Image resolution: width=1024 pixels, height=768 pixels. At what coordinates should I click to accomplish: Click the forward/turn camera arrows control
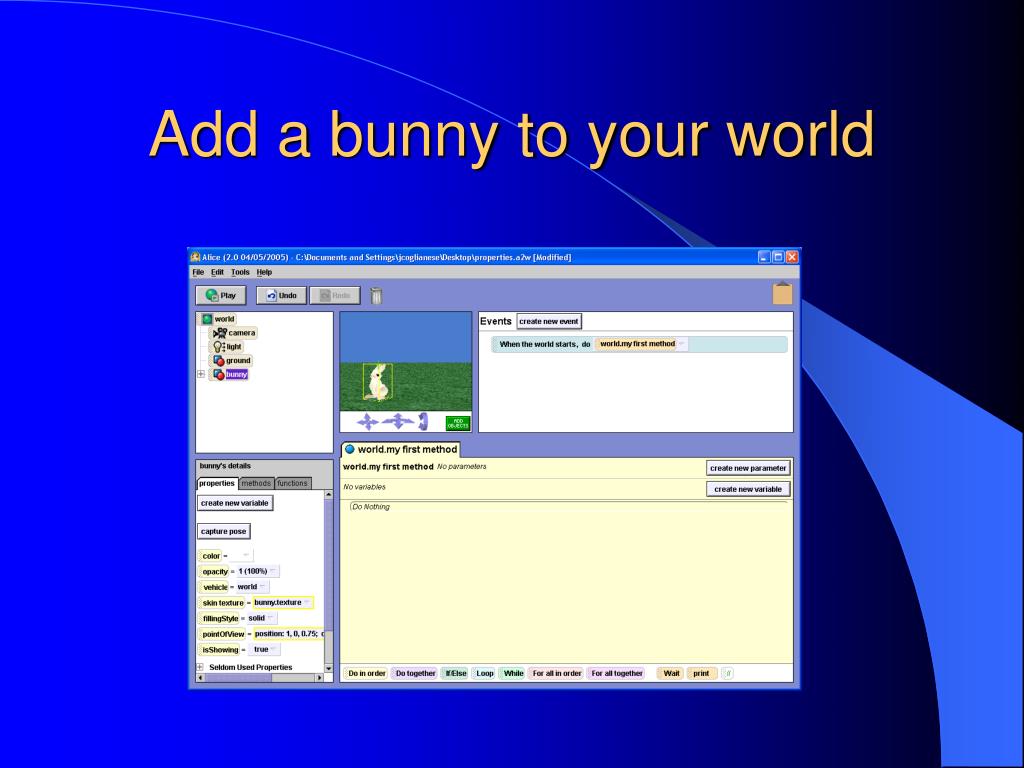pos(398,422)
